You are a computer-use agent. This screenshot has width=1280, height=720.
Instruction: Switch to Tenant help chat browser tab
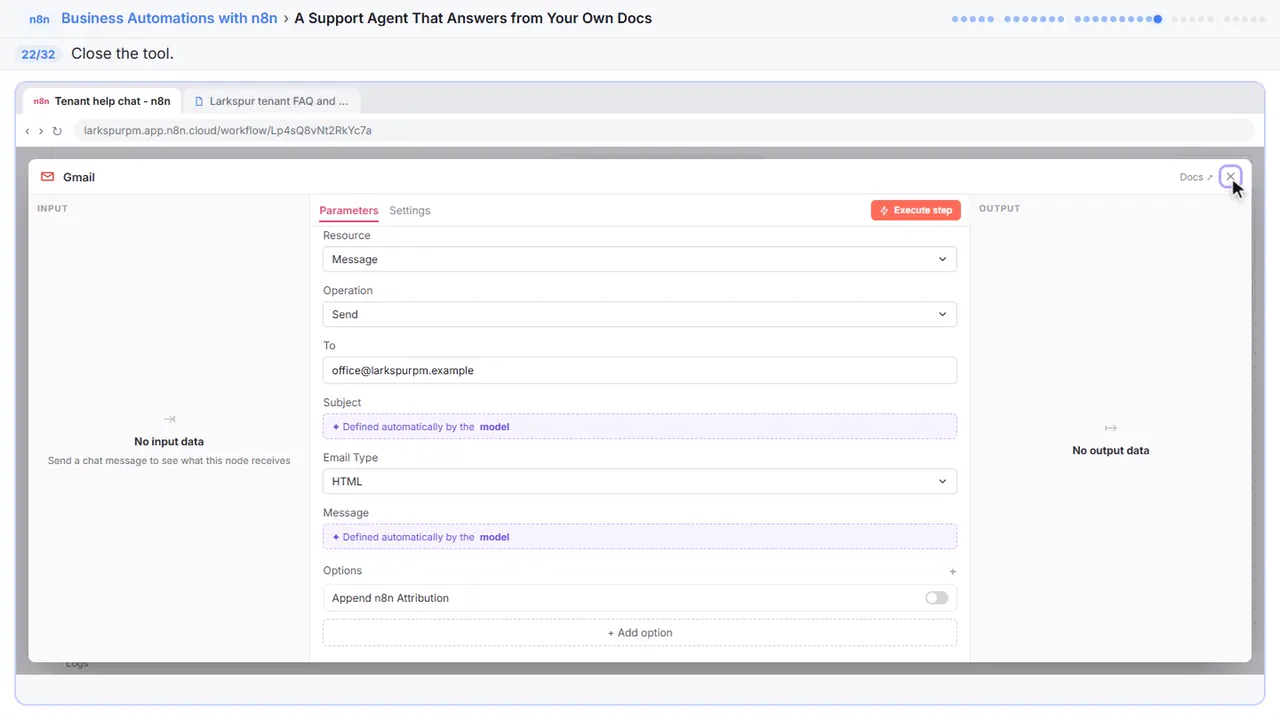(x=102, y=101)
